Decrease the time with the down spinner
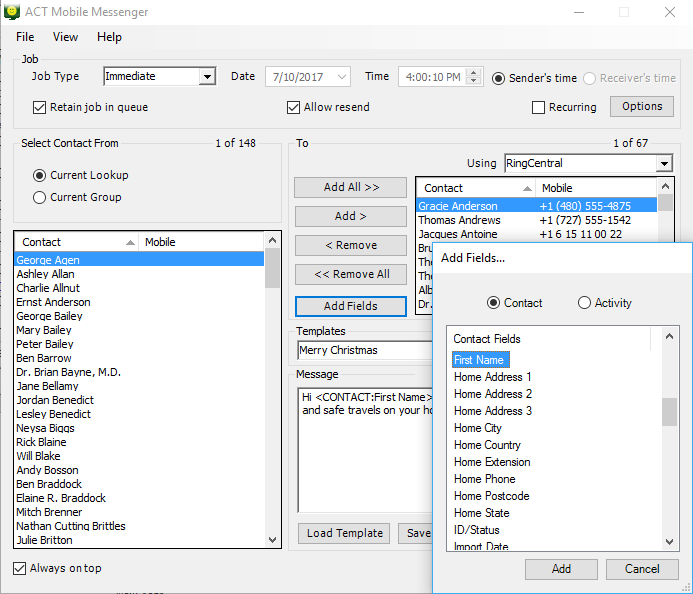The image size is (693, 594). coord(473,81)
